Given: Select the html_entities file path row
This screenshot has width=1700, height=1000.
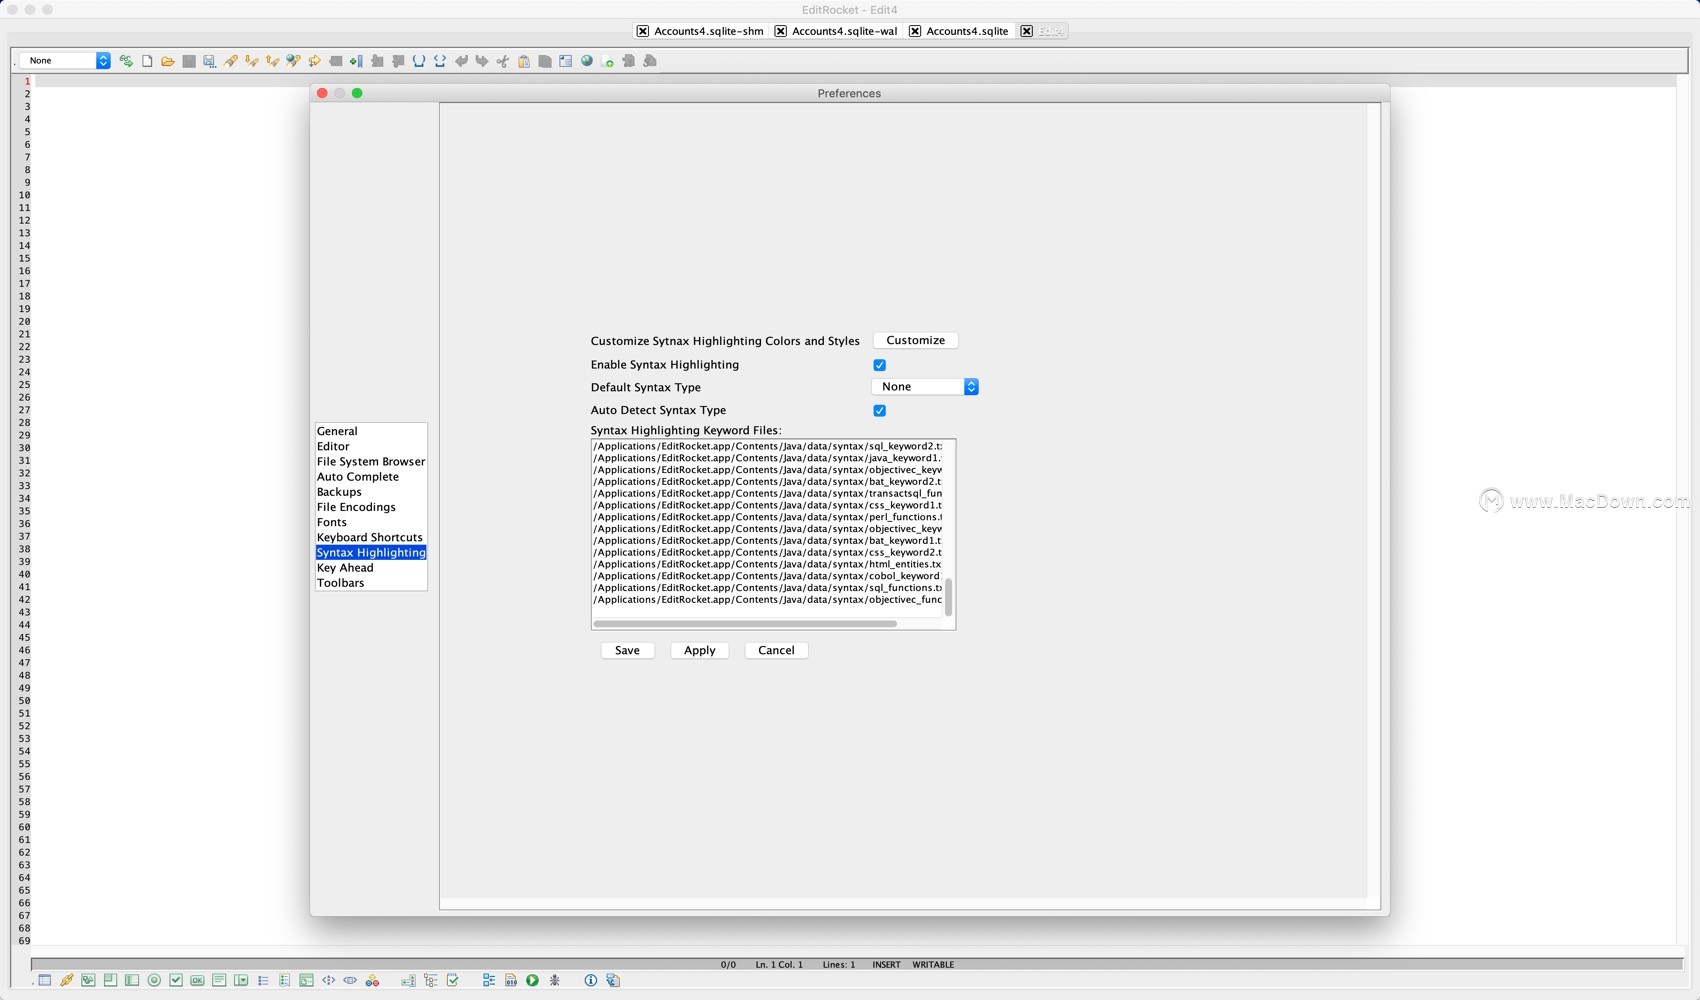Looking at the screenshot, I should (768, 564).
